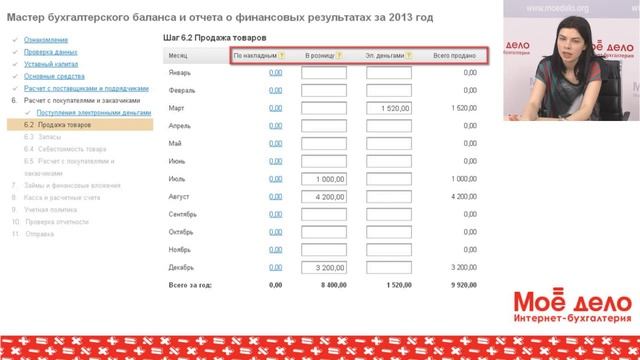Click Сентябрь В розницу input field
This screenshot has height=360, width=640.
tap(324, 214)
